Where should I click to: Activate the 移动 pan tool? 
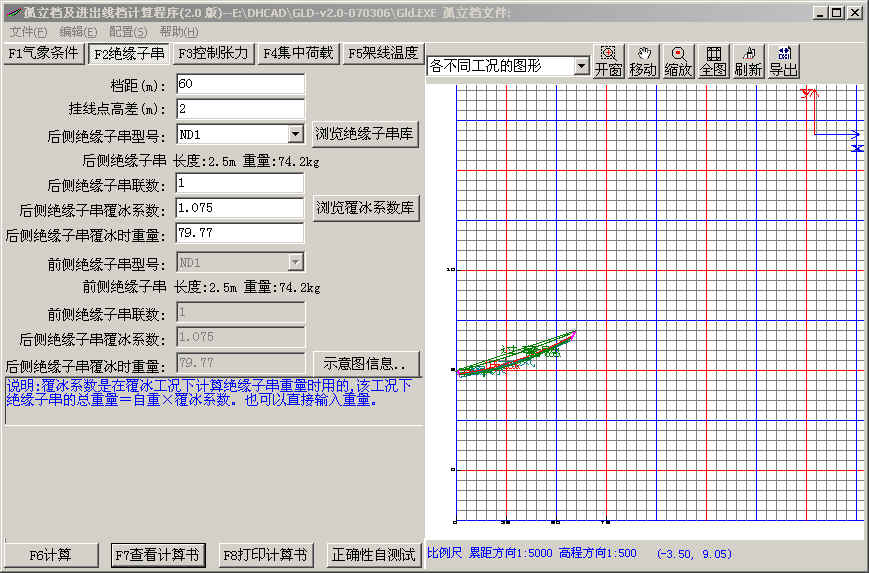point(643,62)
